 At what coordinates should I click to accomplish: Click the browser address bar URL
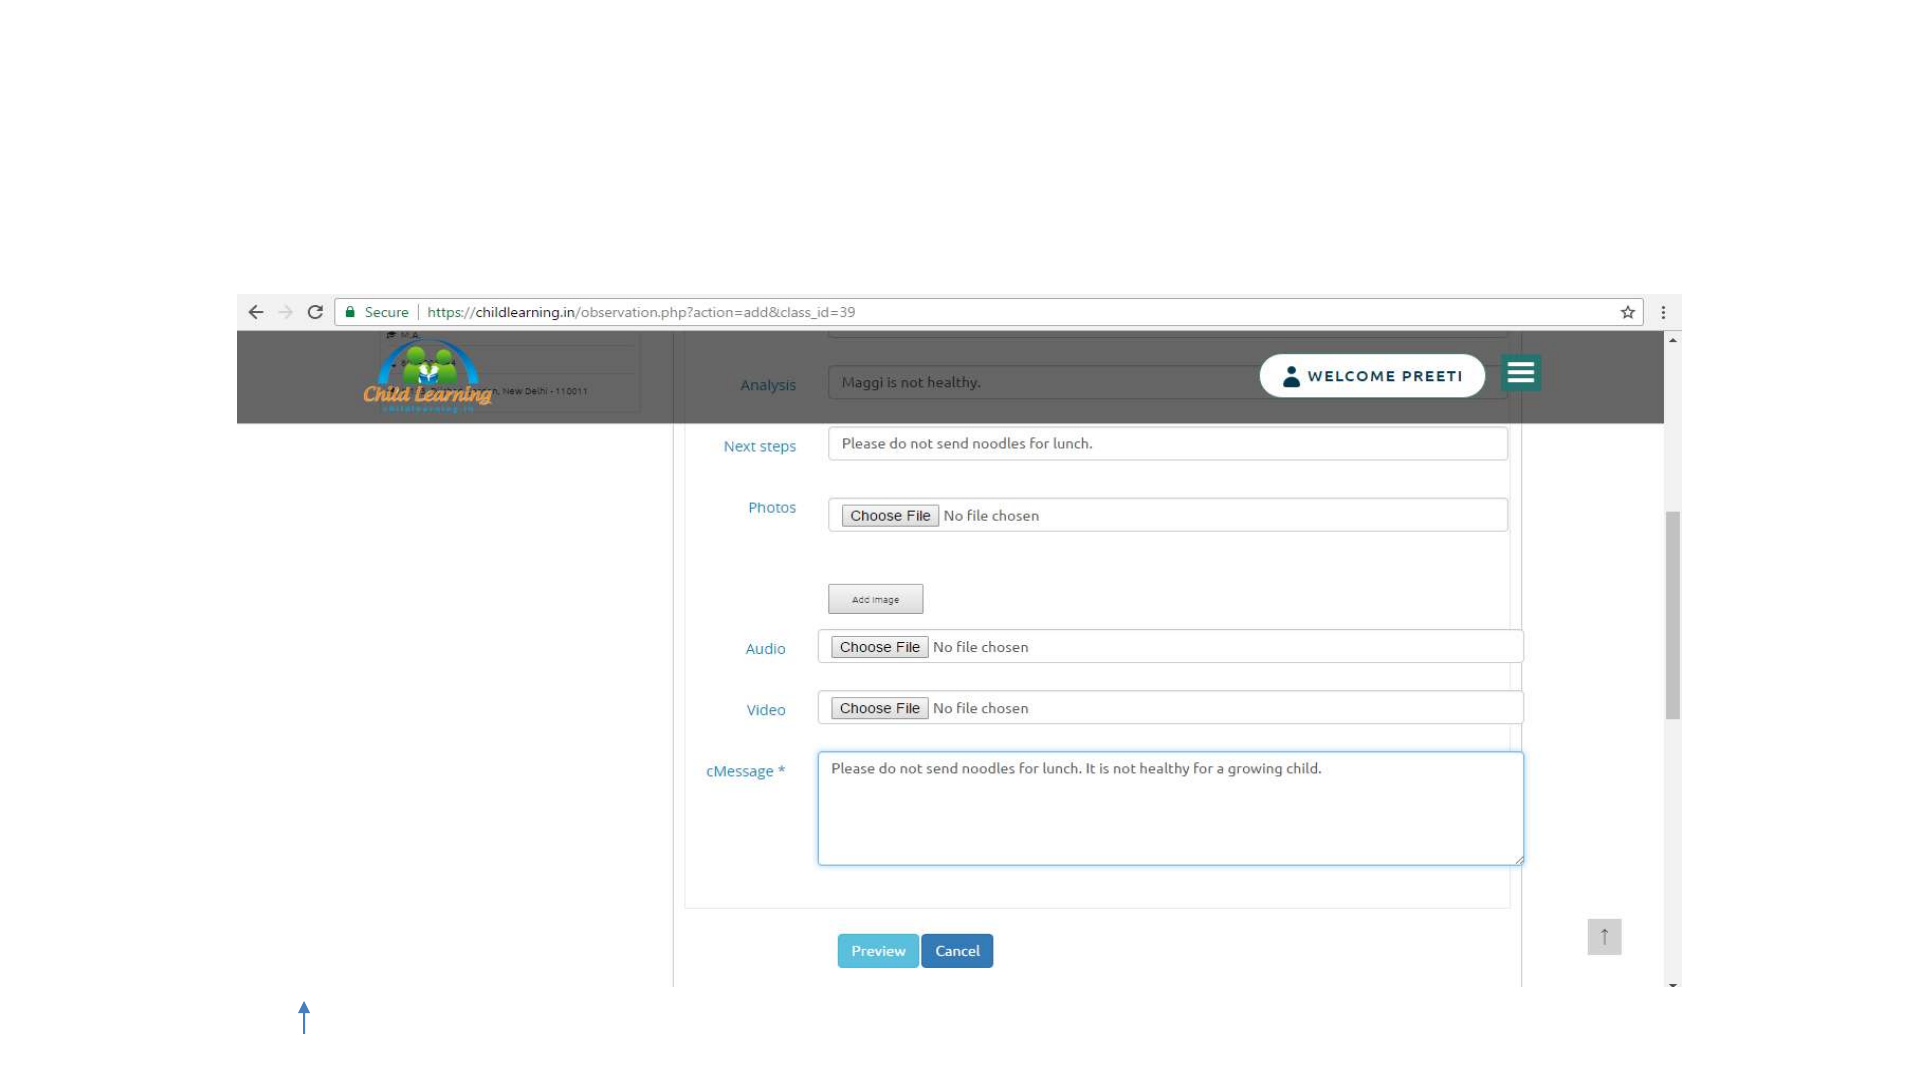(640, 312)
